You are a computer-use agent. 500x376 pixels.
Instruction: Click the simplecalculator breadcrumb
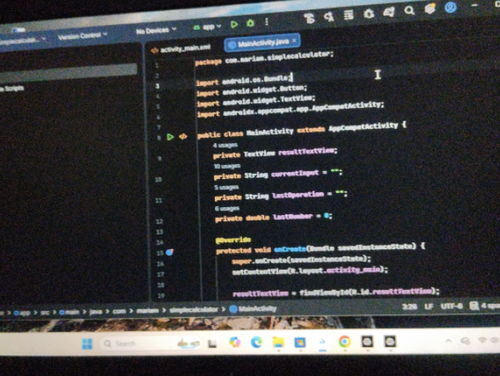click(x=194, y=310)
